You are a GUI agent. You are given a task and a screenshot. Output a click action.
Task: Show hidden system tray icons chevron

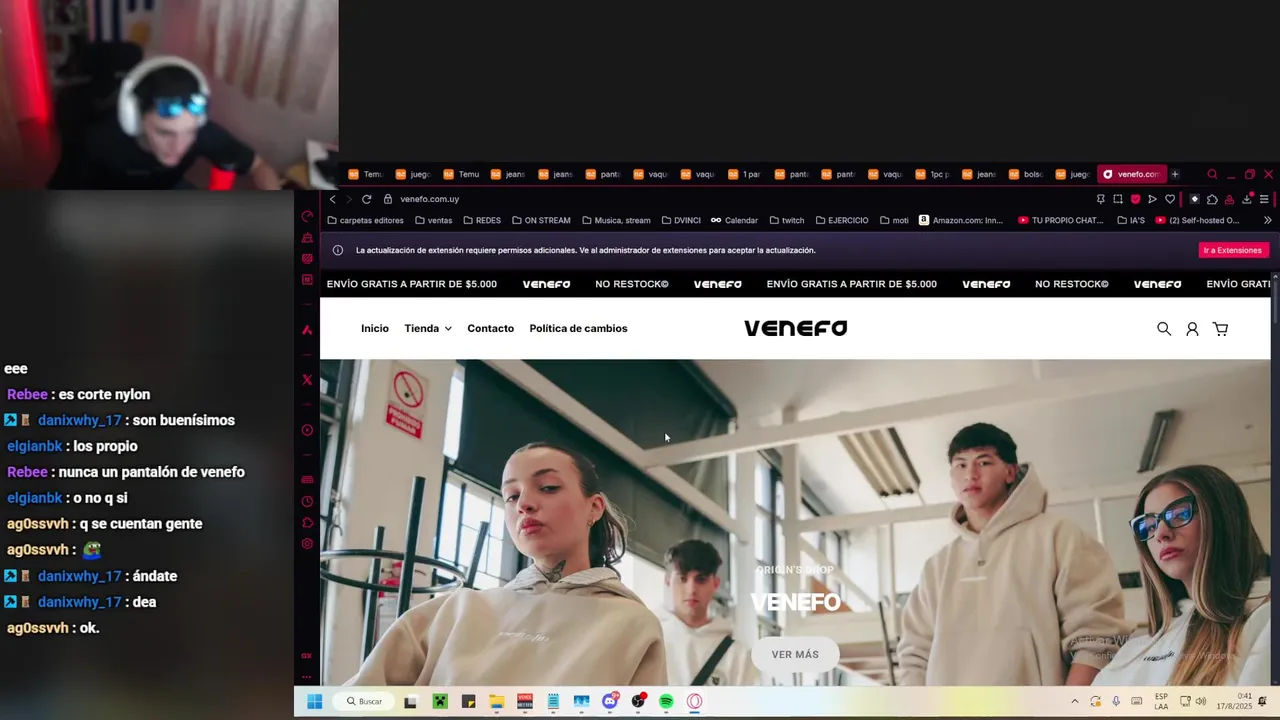[1075, 701]
